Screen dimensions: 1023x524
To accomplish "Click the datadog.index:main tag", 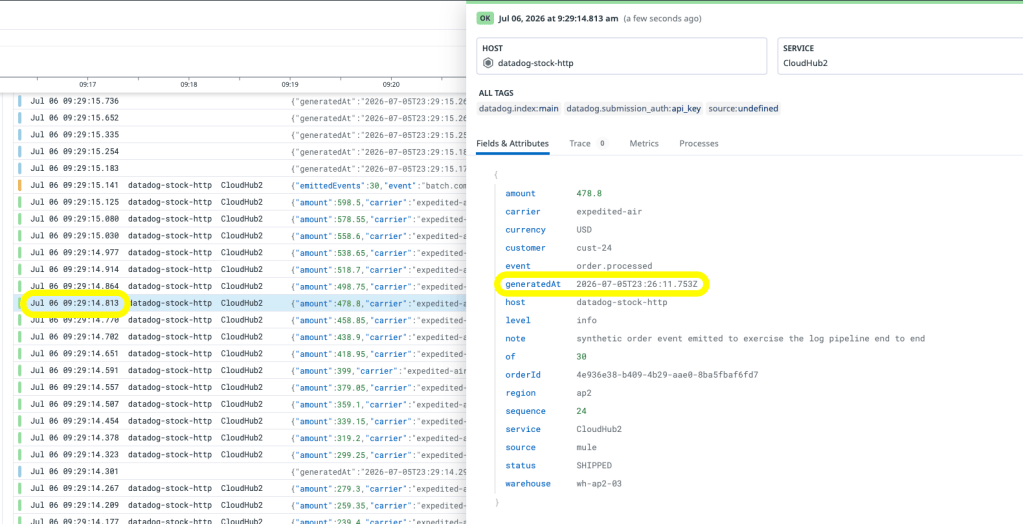I will tap(519, 109).
